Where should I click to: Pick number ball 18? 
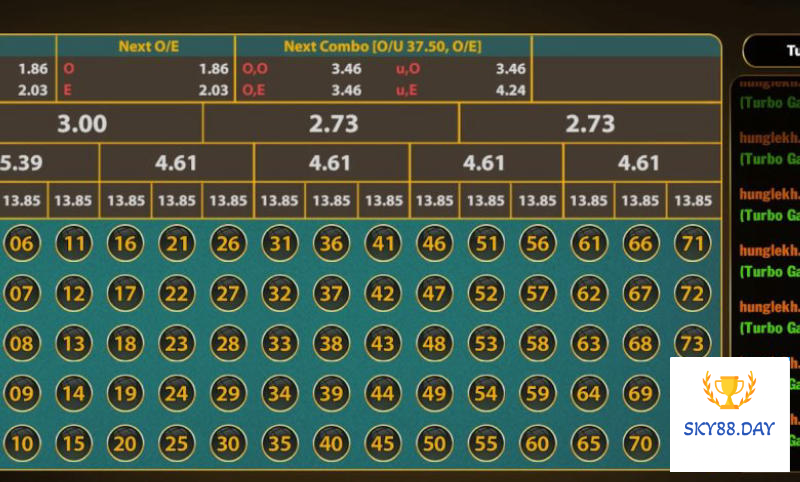[124, 343]
